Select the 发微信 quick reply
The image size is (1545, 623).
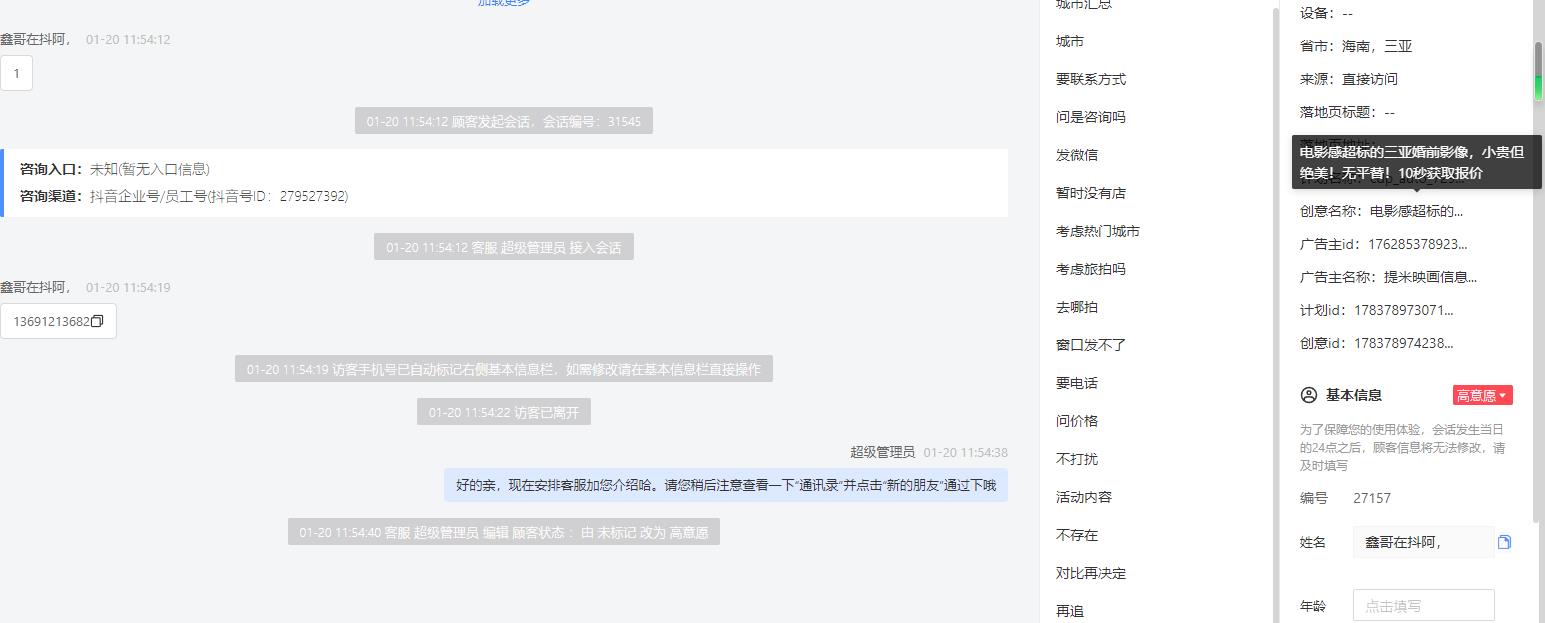[1077, 155]
